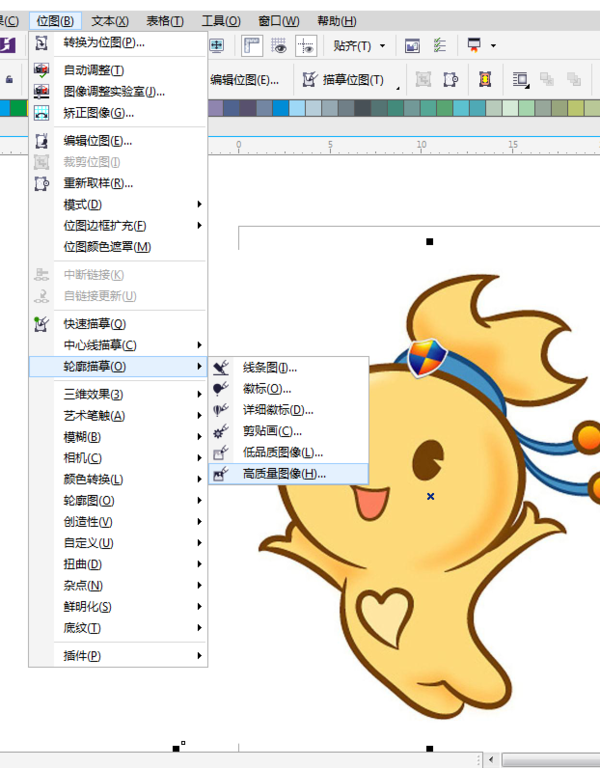Choose 转换为位图(P)... menu entry
Screen dimensions: 600x768
point(118,43)
